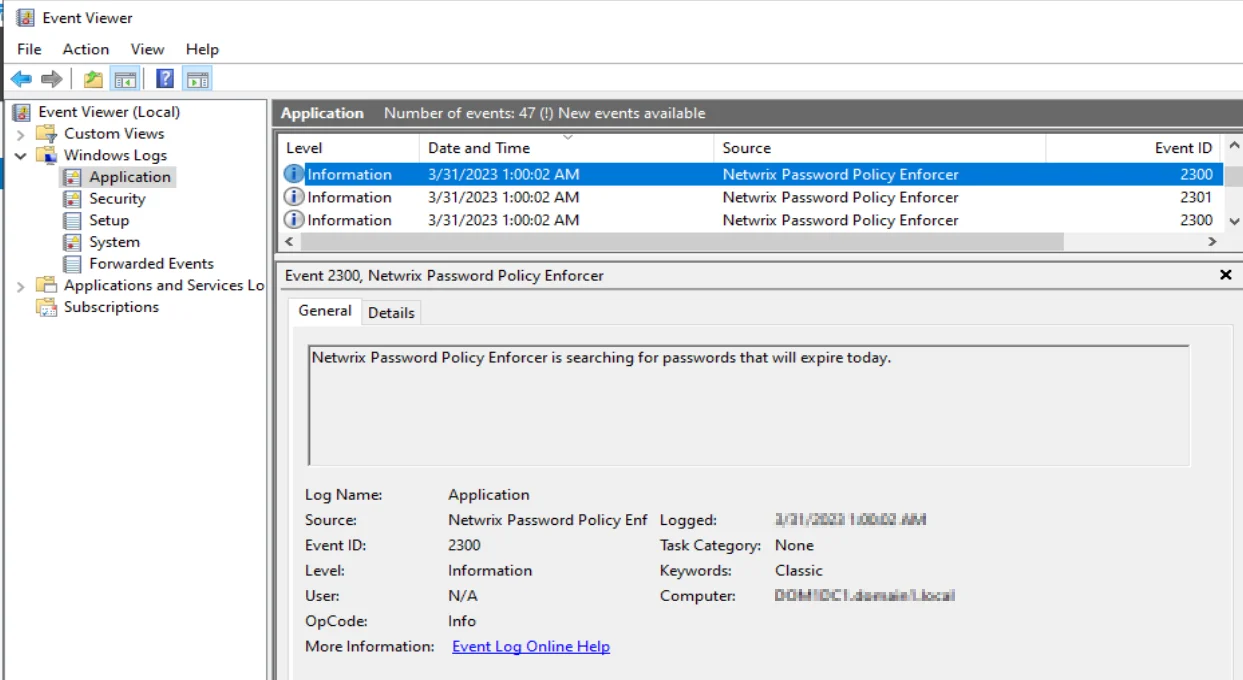The image size is (1243, 680).
Task: Click the Subscriptions icon in tree
Action: [x=47, y=307]
